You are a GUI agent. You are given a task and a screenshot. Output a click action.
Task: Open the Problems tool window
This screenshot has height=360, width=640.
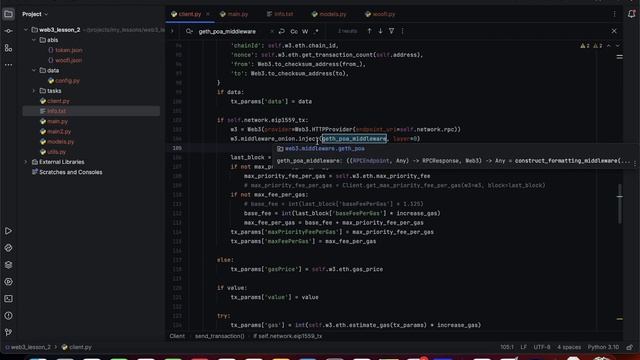pyautogui.click(x=8, y=316)
